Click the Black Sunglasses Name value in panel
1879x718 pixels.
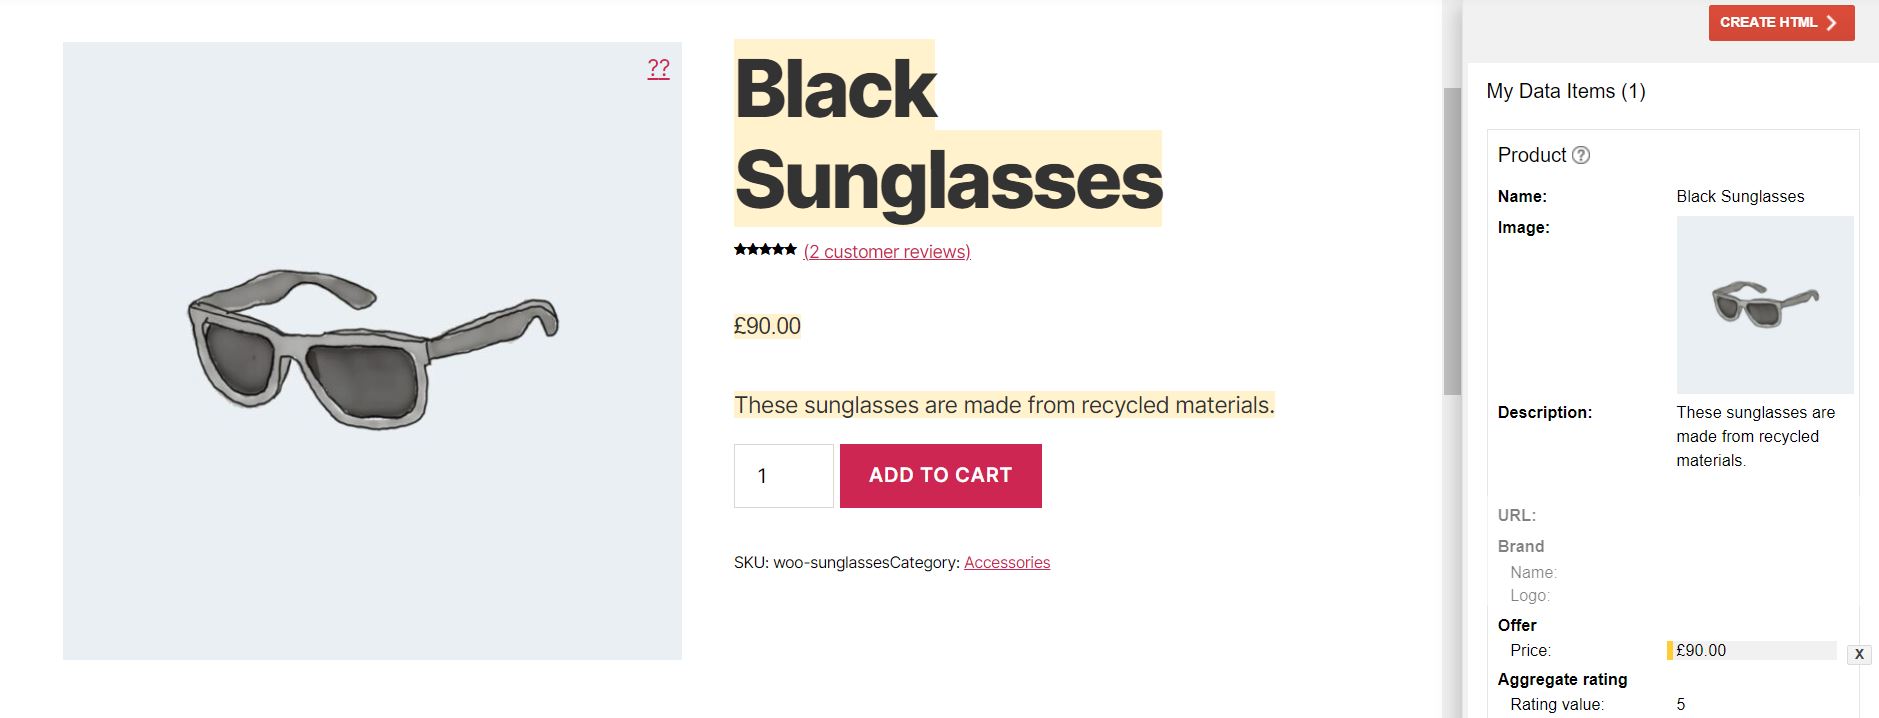point(1740,197)
